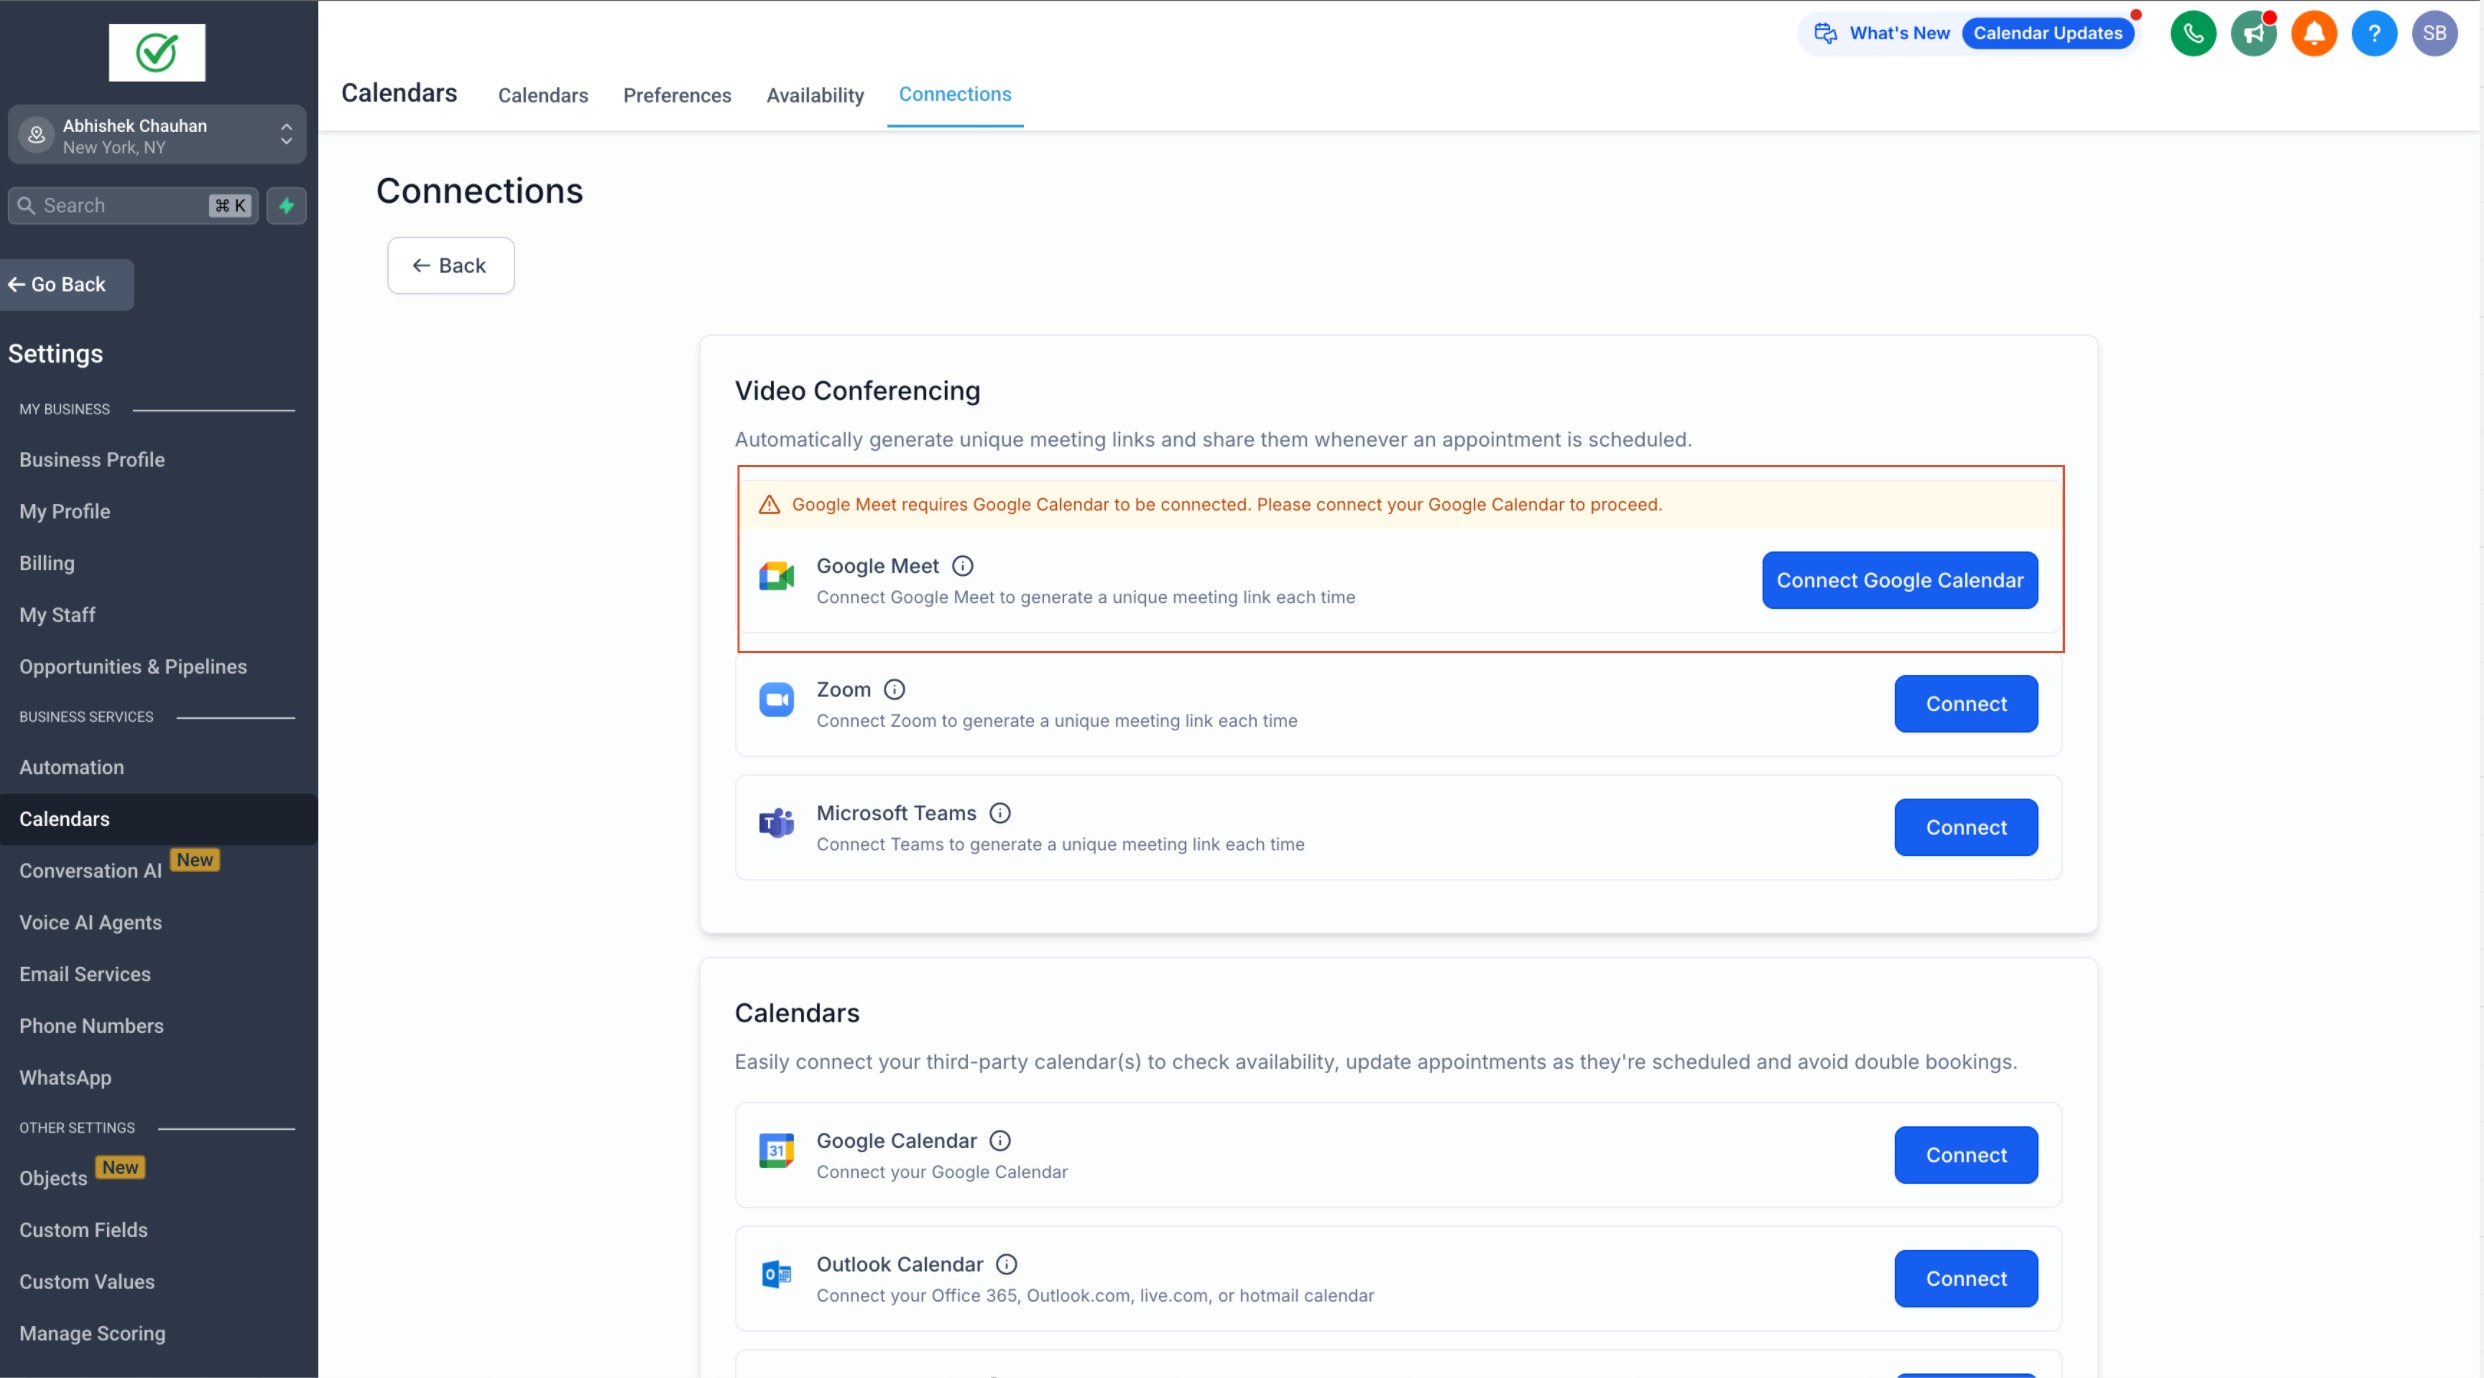Click the green checkmark app logo
2484x1378 pixels.
157,53
